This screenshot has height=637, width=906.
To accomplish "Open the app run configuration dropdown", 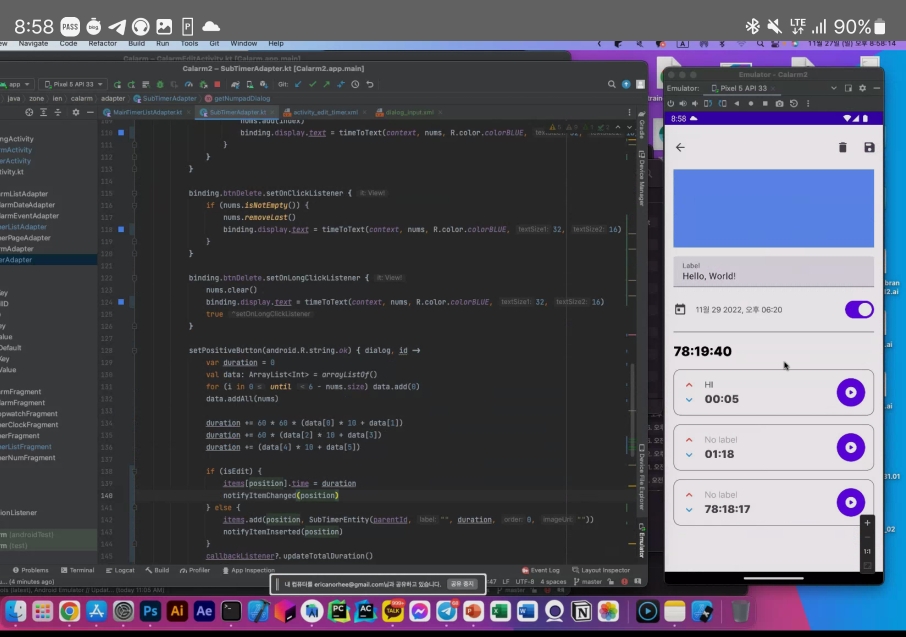I will coord(16,84).
